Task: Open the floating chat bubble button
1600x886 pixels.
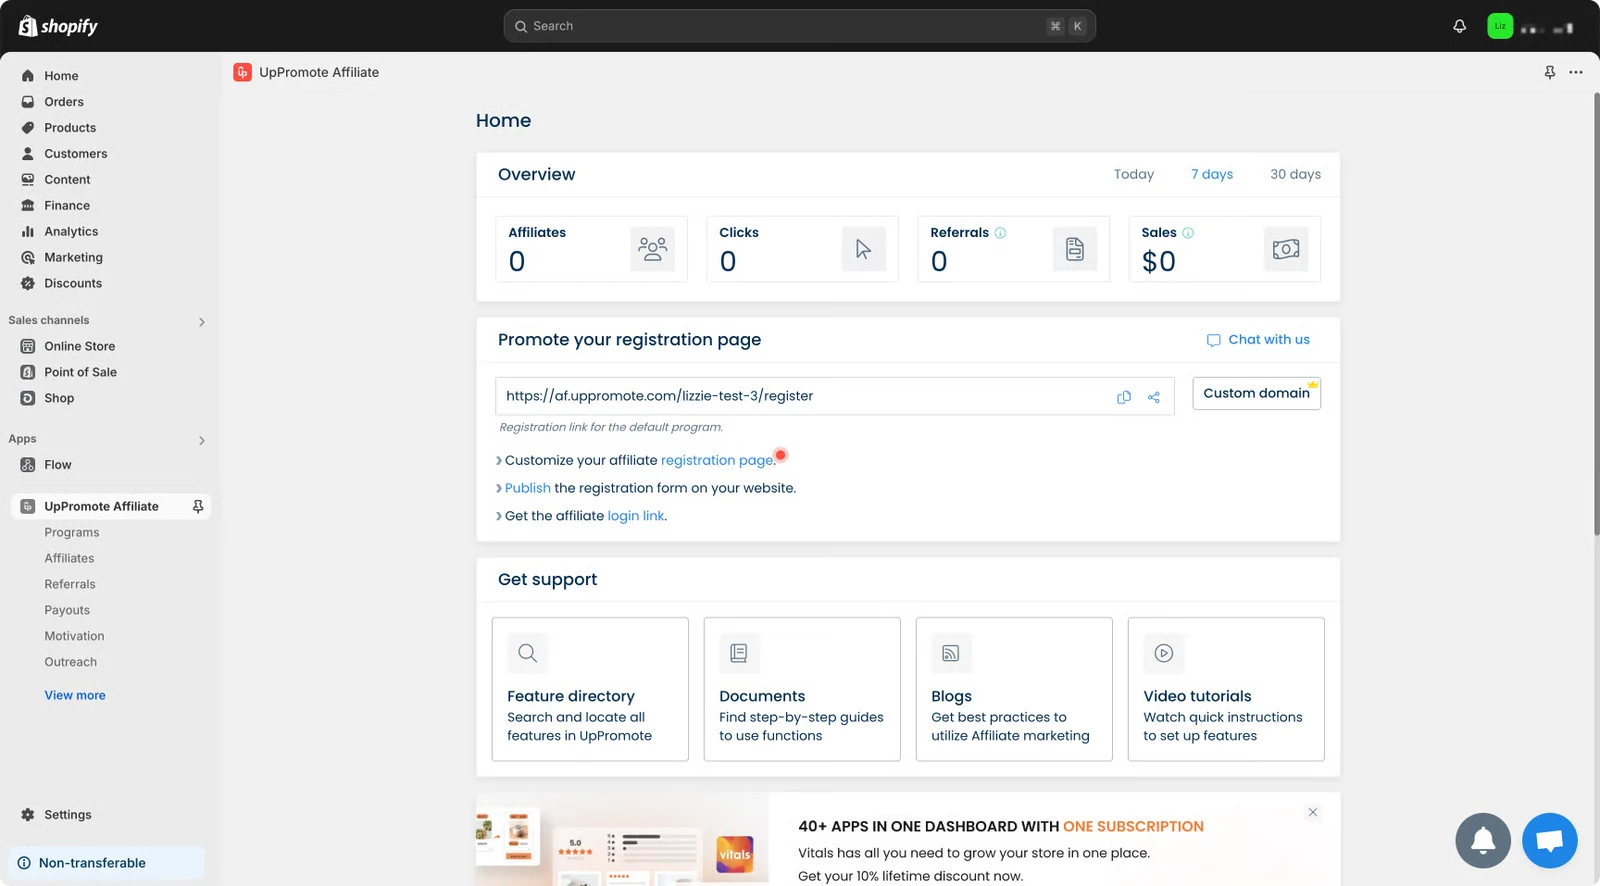Action: pos(1550,840)
